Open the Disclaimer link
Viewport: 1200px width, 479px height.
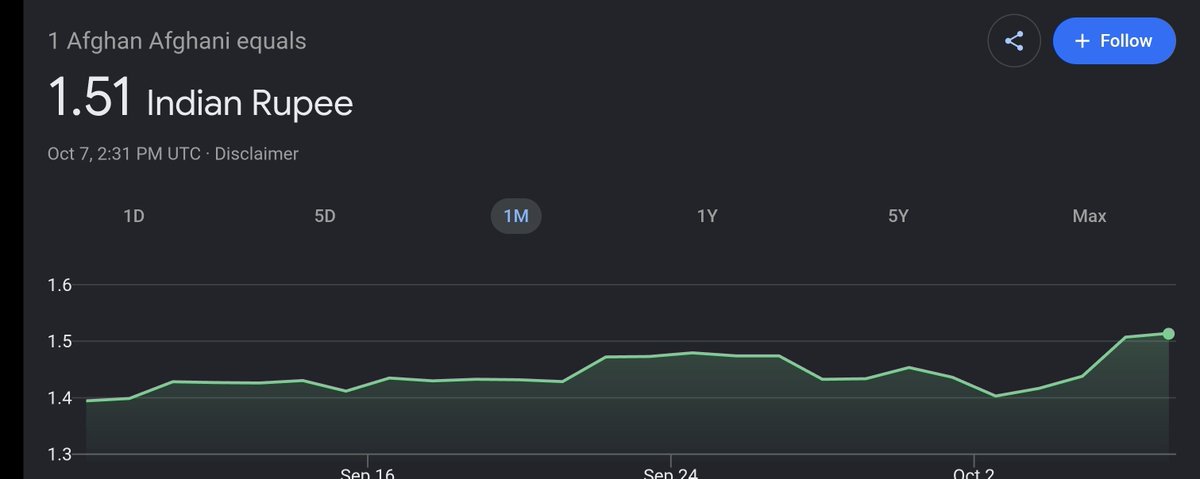point(256,154)
